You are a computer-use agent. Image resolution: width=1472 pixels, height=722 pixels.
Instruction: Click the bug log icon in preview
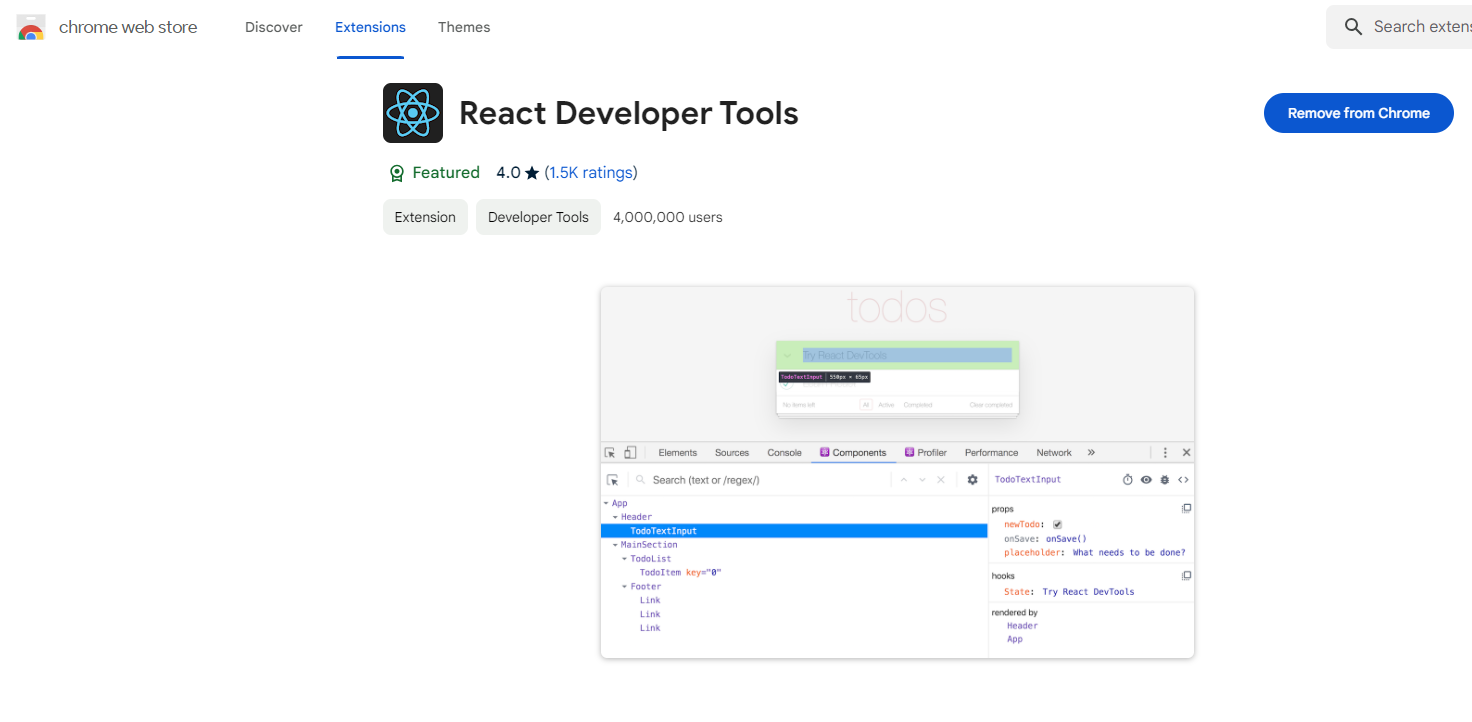pyautogui.click(x=1164, y=480)
